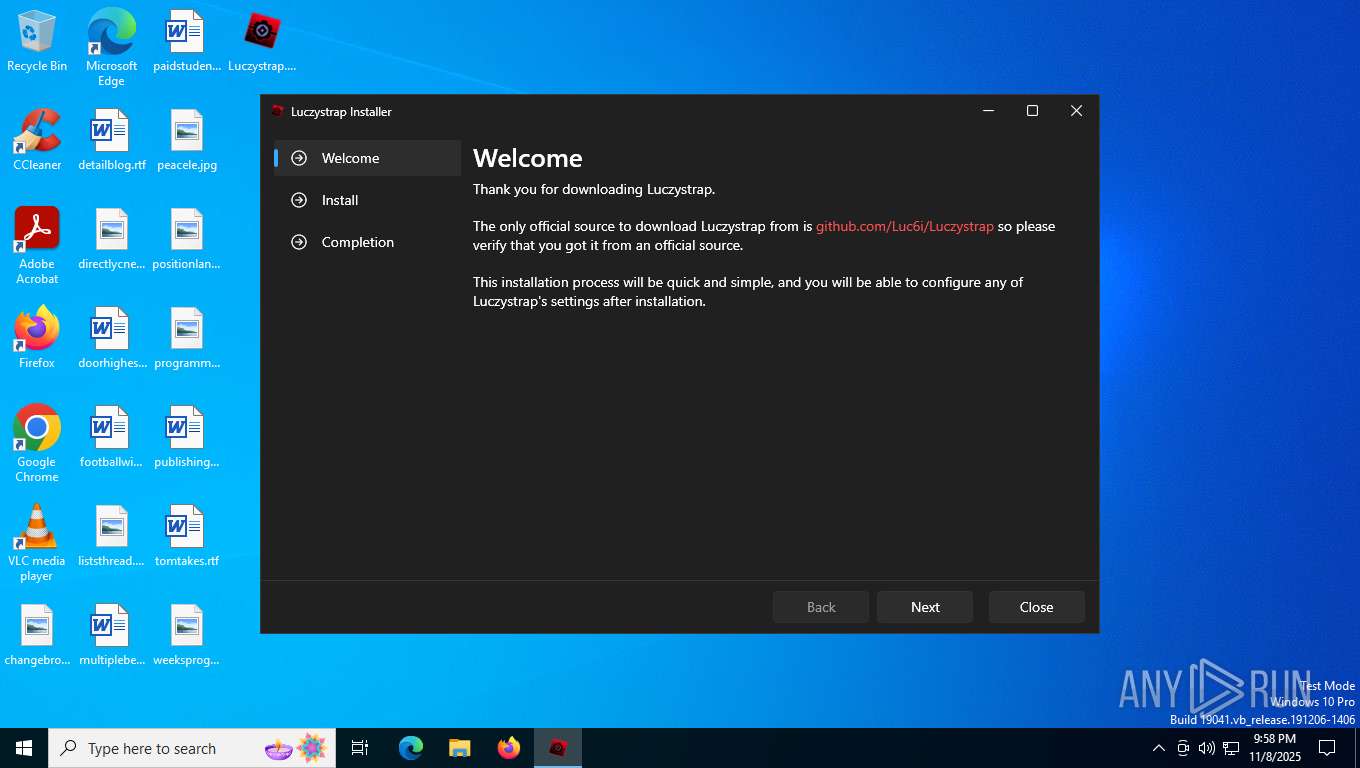Select the liststhread image file

coord(112,537)
